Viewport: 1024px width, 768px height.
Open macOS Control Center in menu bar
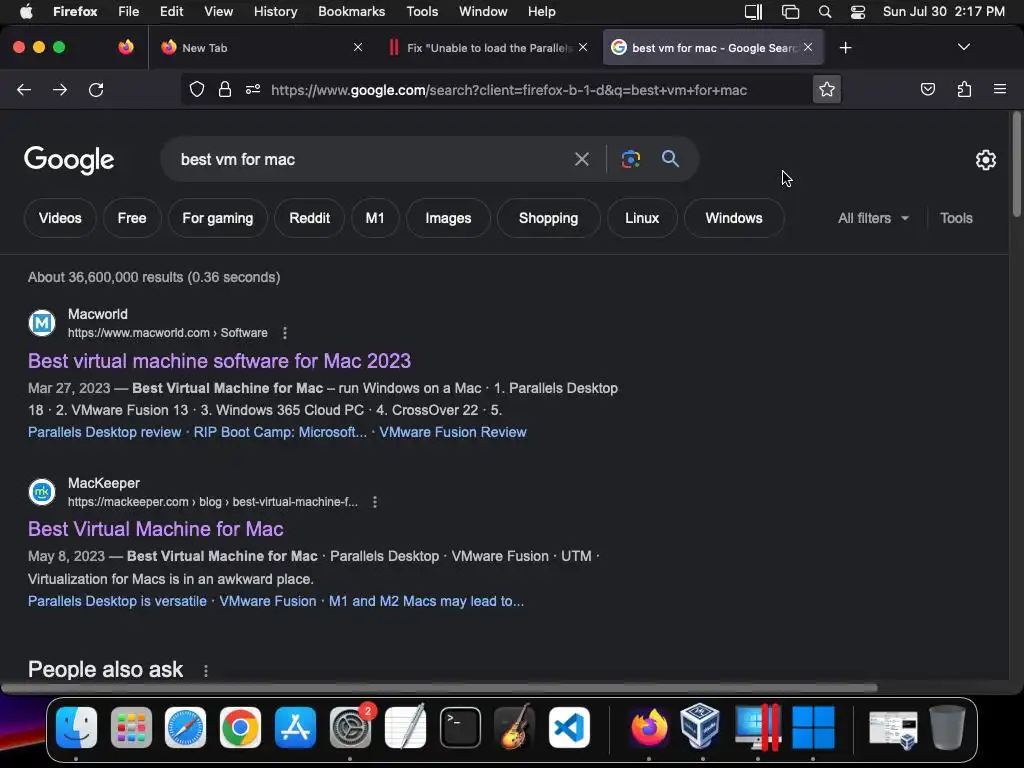tap(857, 11)
